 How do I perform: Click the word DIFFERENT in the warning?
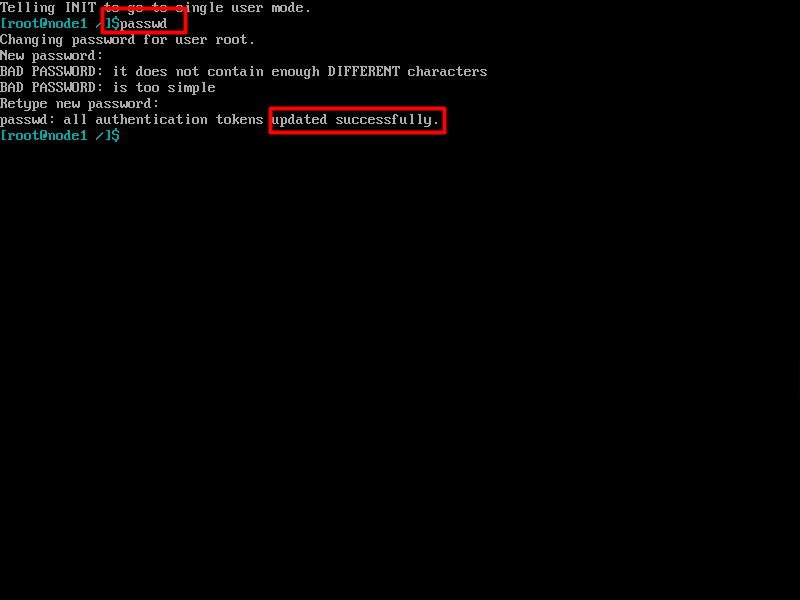click(x=364, y=71)
